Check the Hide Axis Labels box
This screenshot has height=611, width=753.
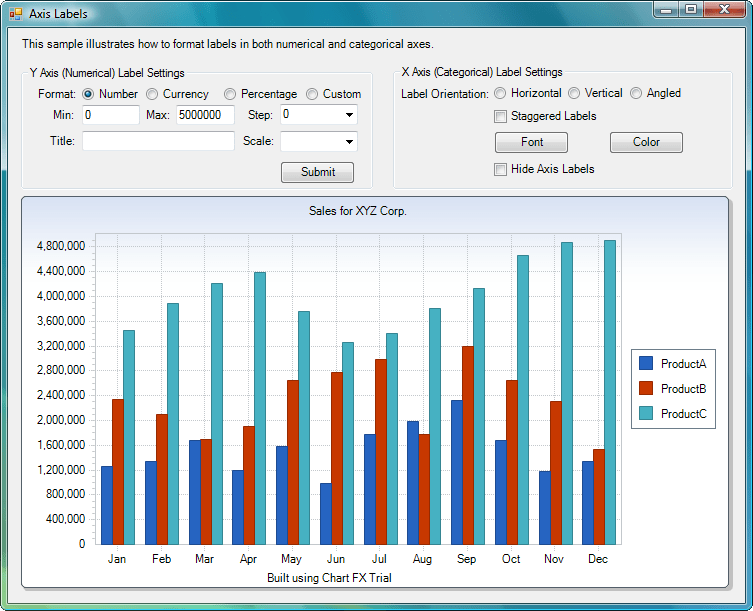[x=500, y=169]
